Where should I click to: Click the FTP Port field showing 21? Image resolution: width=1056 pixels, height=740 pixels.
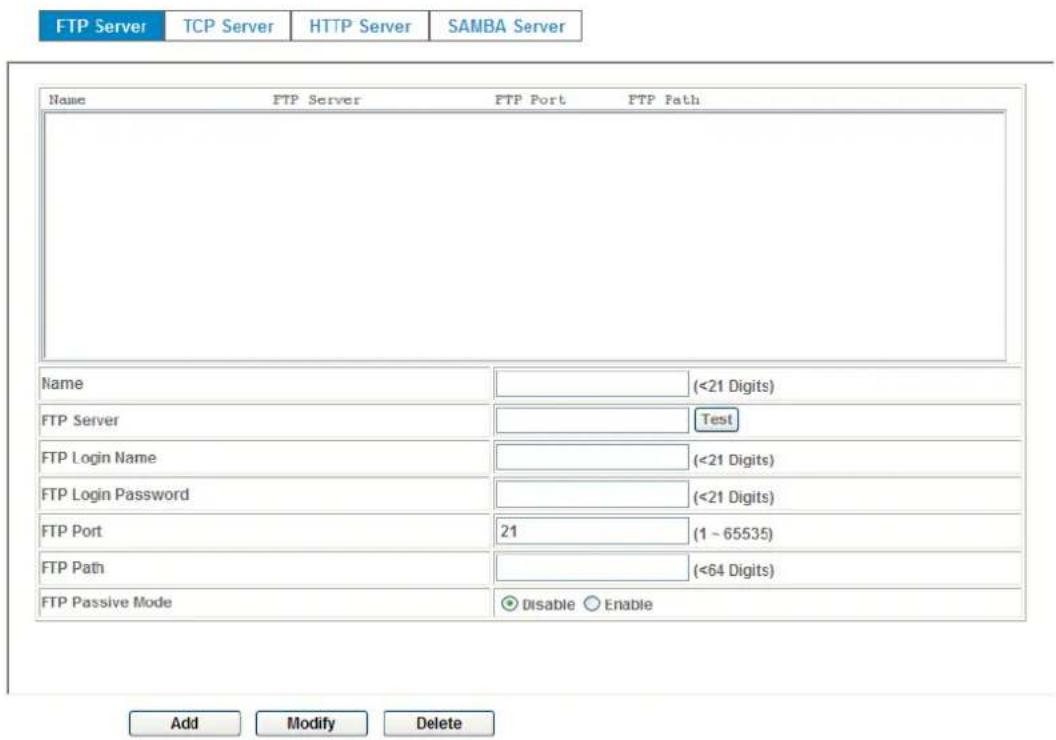(592, 531)
